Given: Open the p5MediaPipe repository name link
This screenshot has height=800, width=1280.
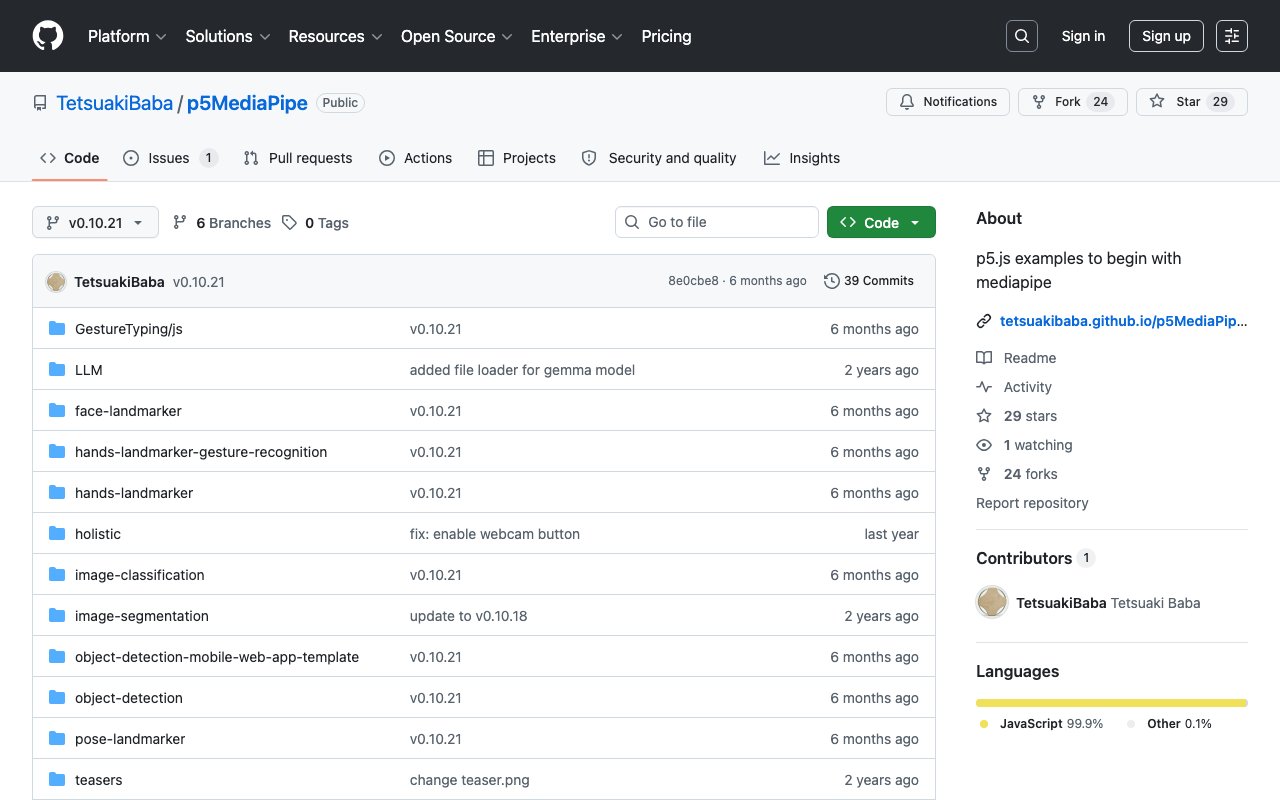Looking at the screenshot, I should click(247, 103).
